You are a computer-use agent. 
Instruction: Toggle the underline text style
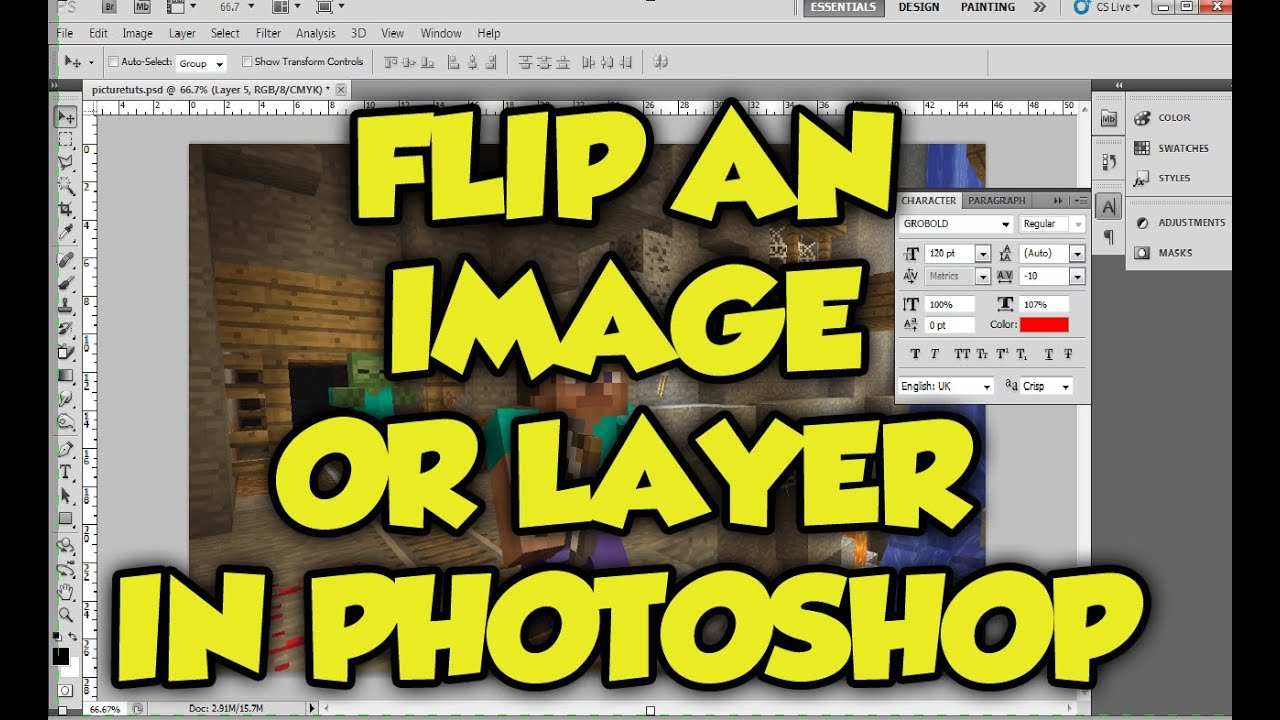(1049, 354)
